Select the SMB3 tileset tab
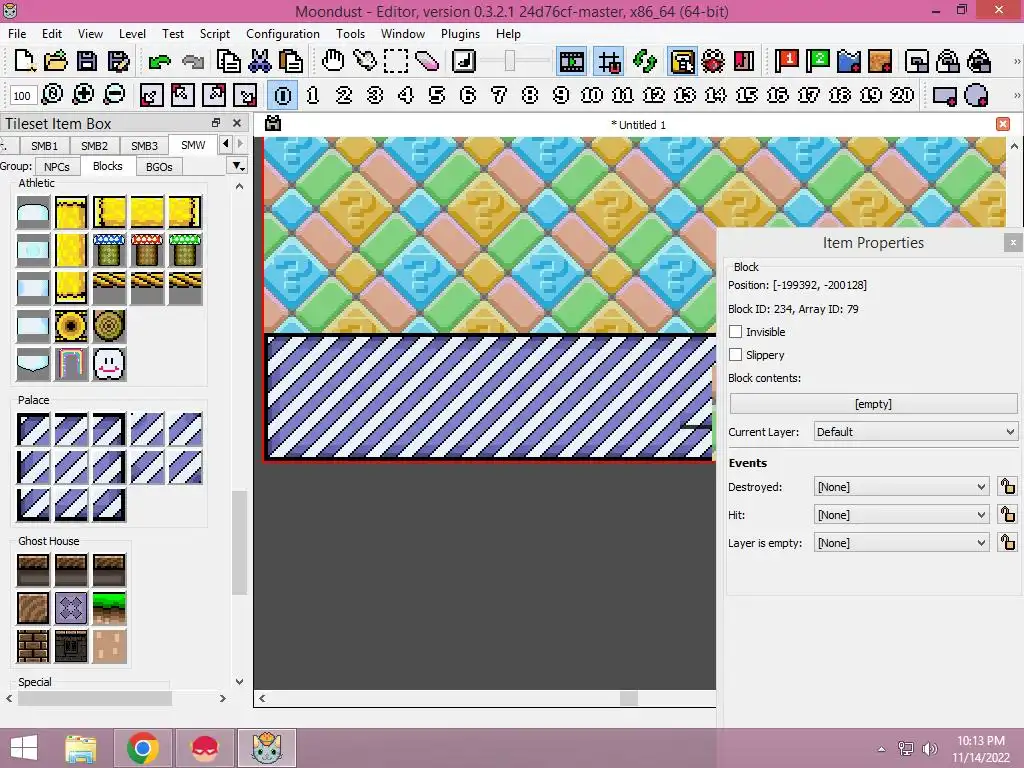1024x768 pixels. click(144, 146)
